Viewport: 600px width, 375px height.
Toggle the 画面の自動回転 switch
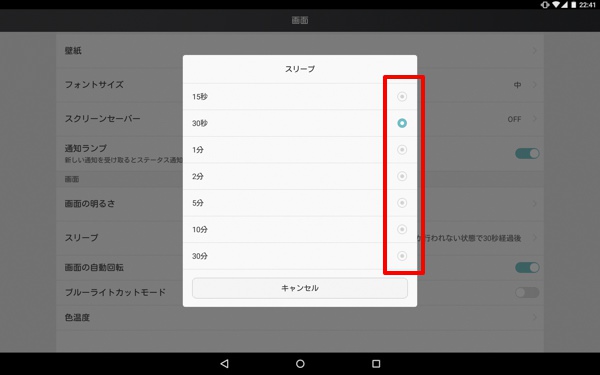(527, 267)
